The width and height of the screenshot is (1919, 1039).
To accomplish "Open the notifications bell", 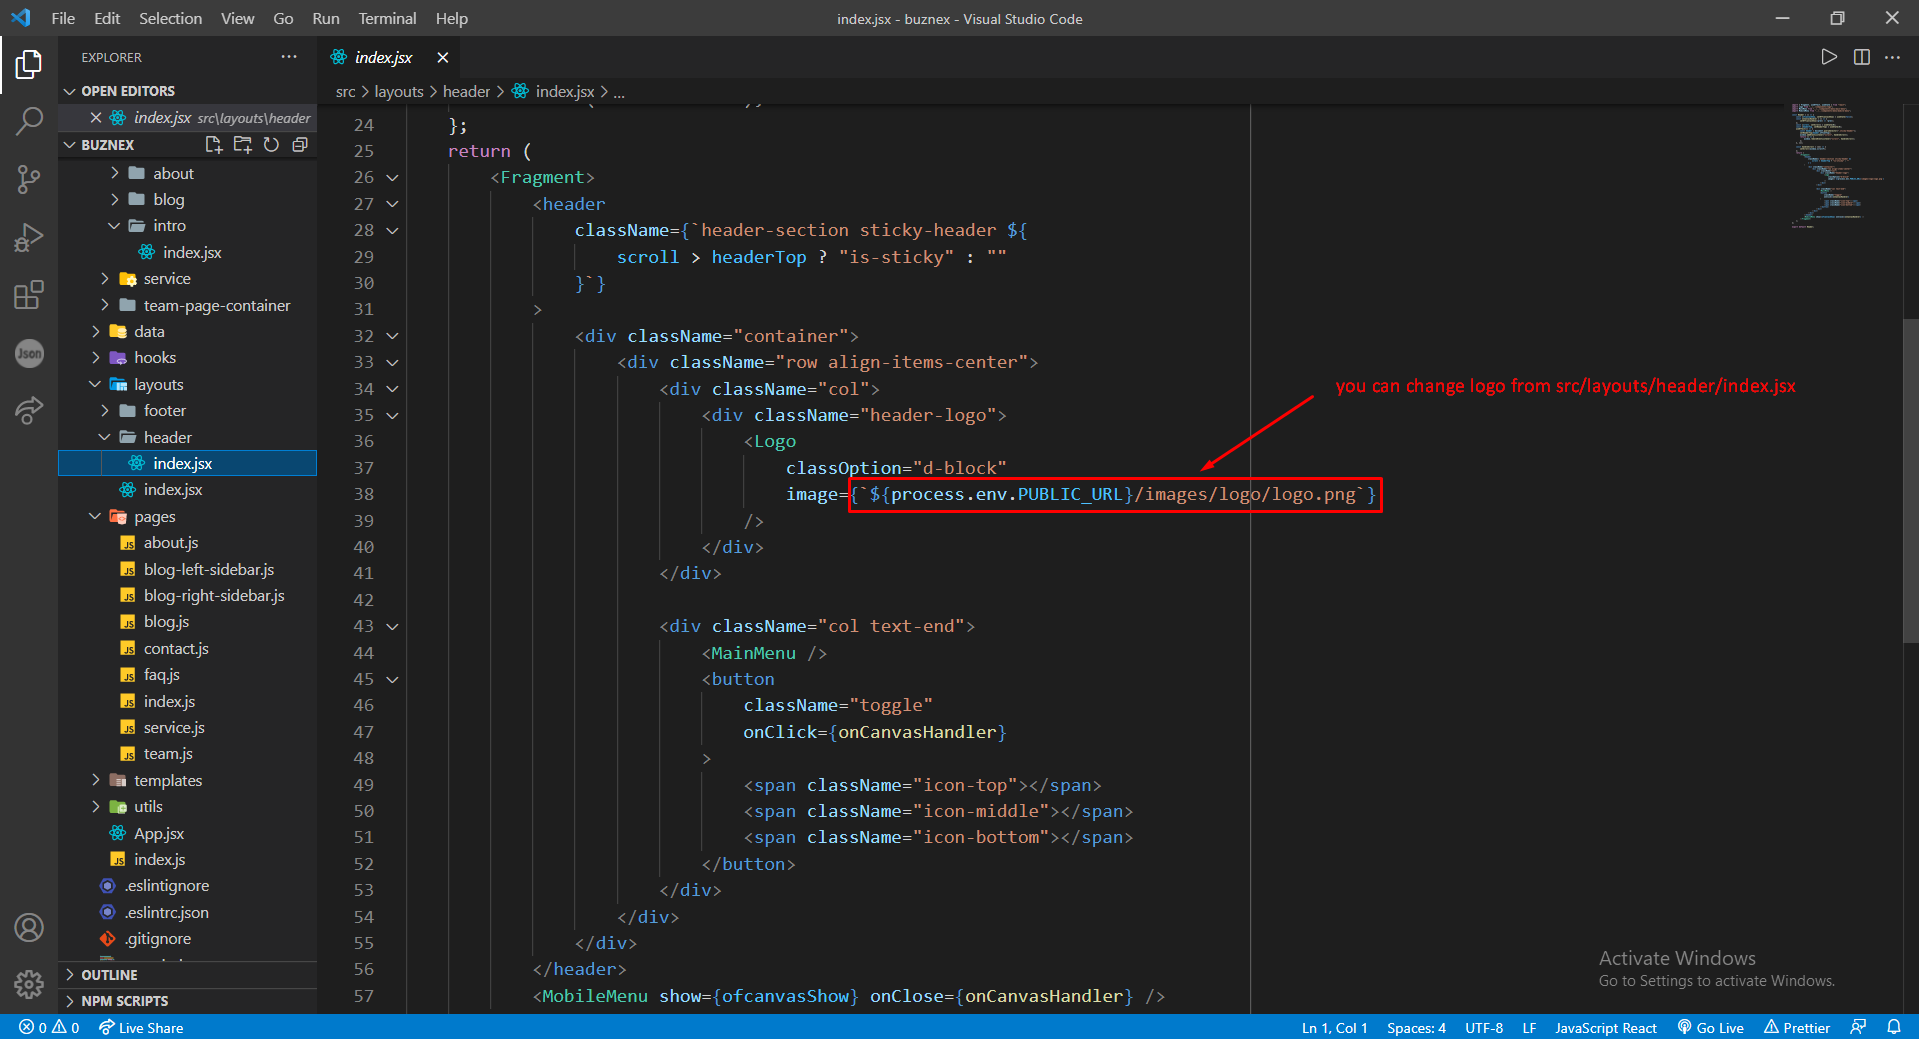I will coord(1894,1027).
